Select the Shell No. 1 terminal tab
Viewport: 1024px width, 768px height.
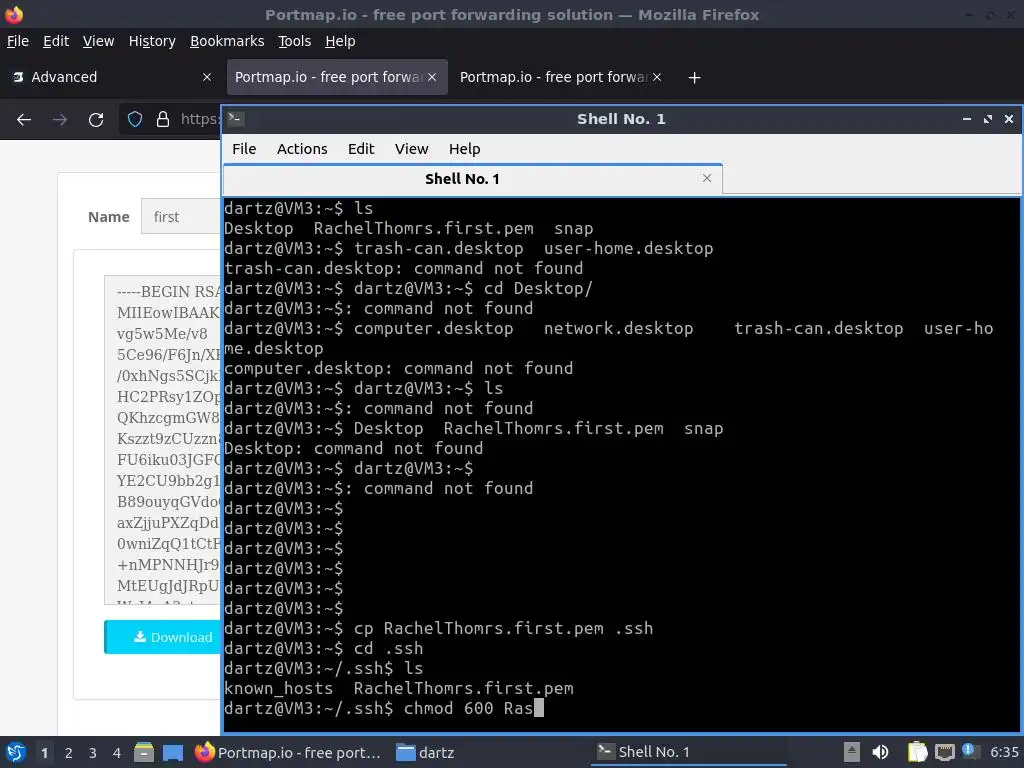pos(473,179)
